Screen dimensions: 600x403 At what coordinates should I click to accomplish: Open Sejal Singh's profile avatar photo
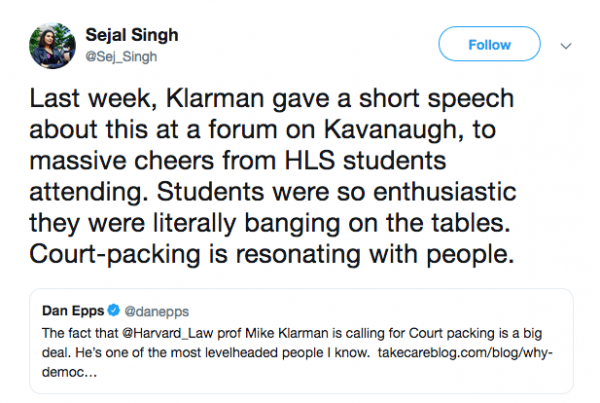53,45
